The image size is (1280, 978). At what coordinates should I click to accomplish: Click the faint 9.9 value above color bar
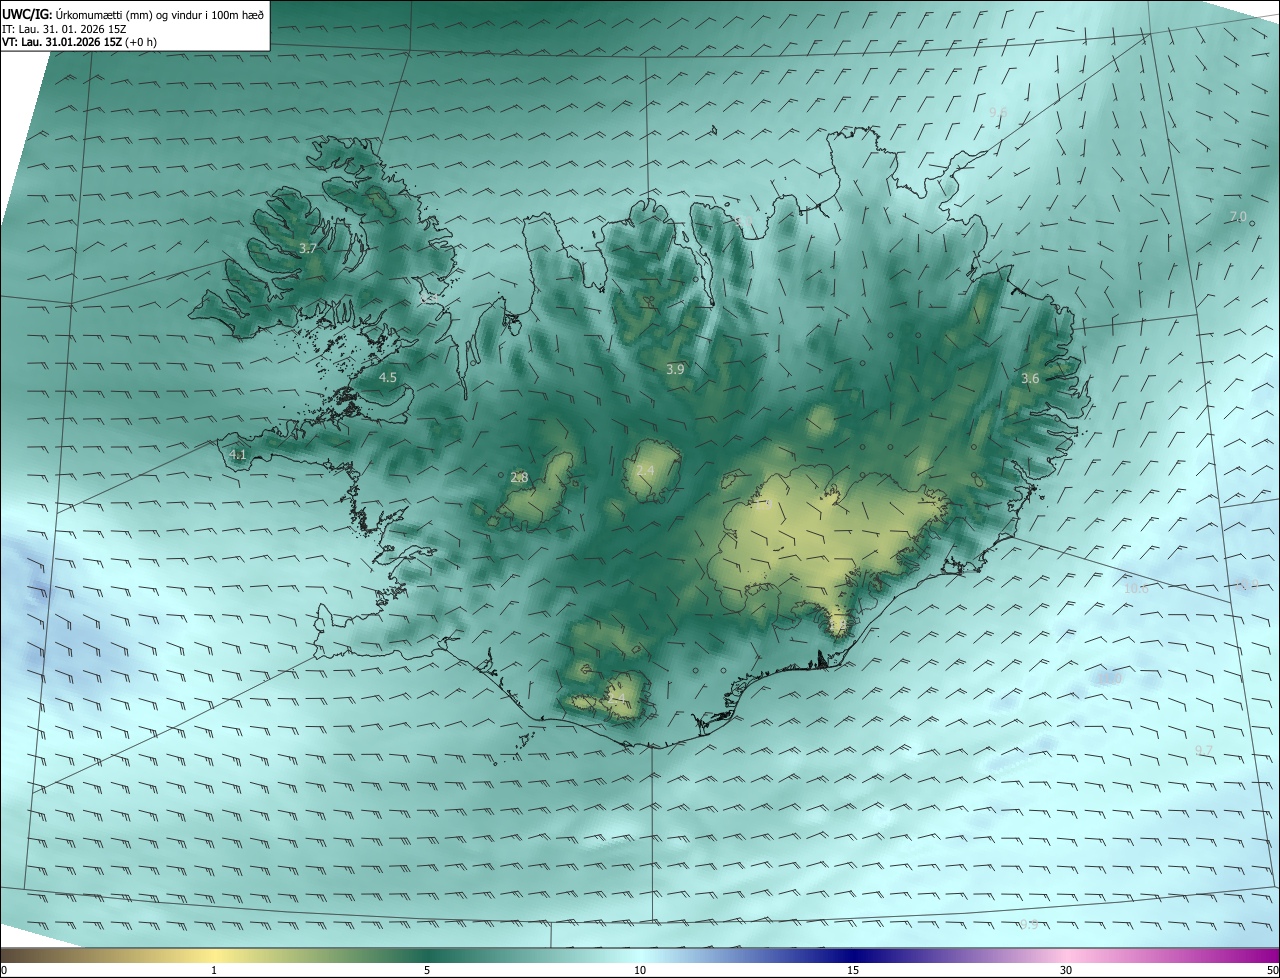point(1028,924)
